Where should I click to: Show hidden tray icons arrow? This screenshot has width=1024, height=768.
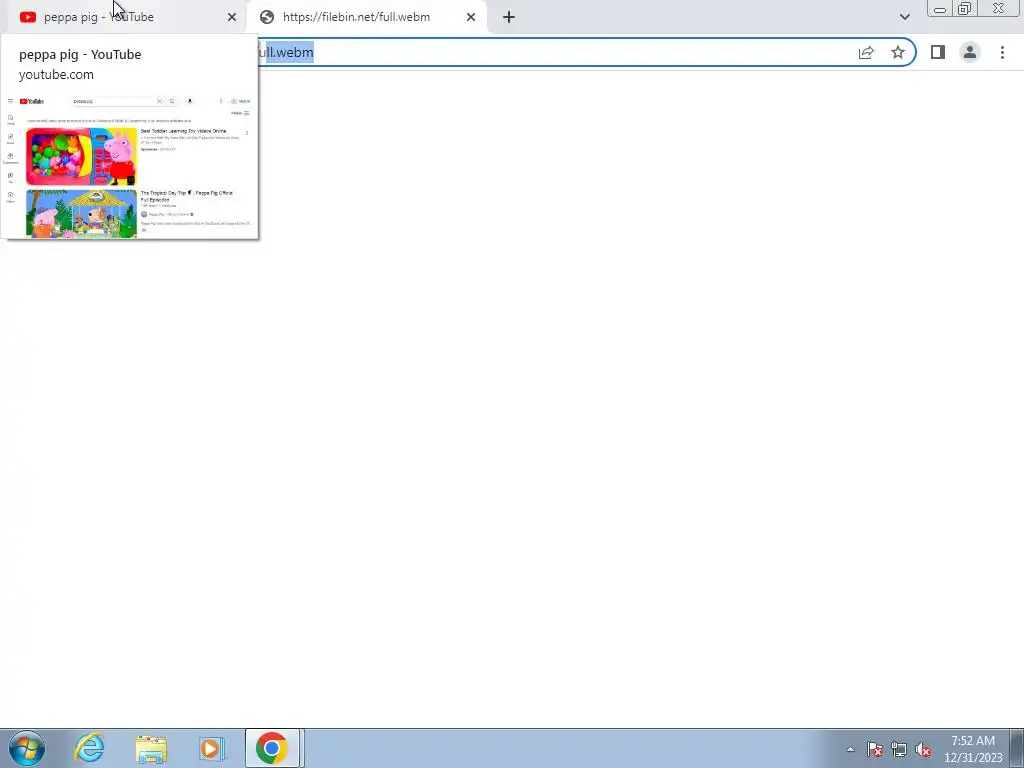pos(850,749)
